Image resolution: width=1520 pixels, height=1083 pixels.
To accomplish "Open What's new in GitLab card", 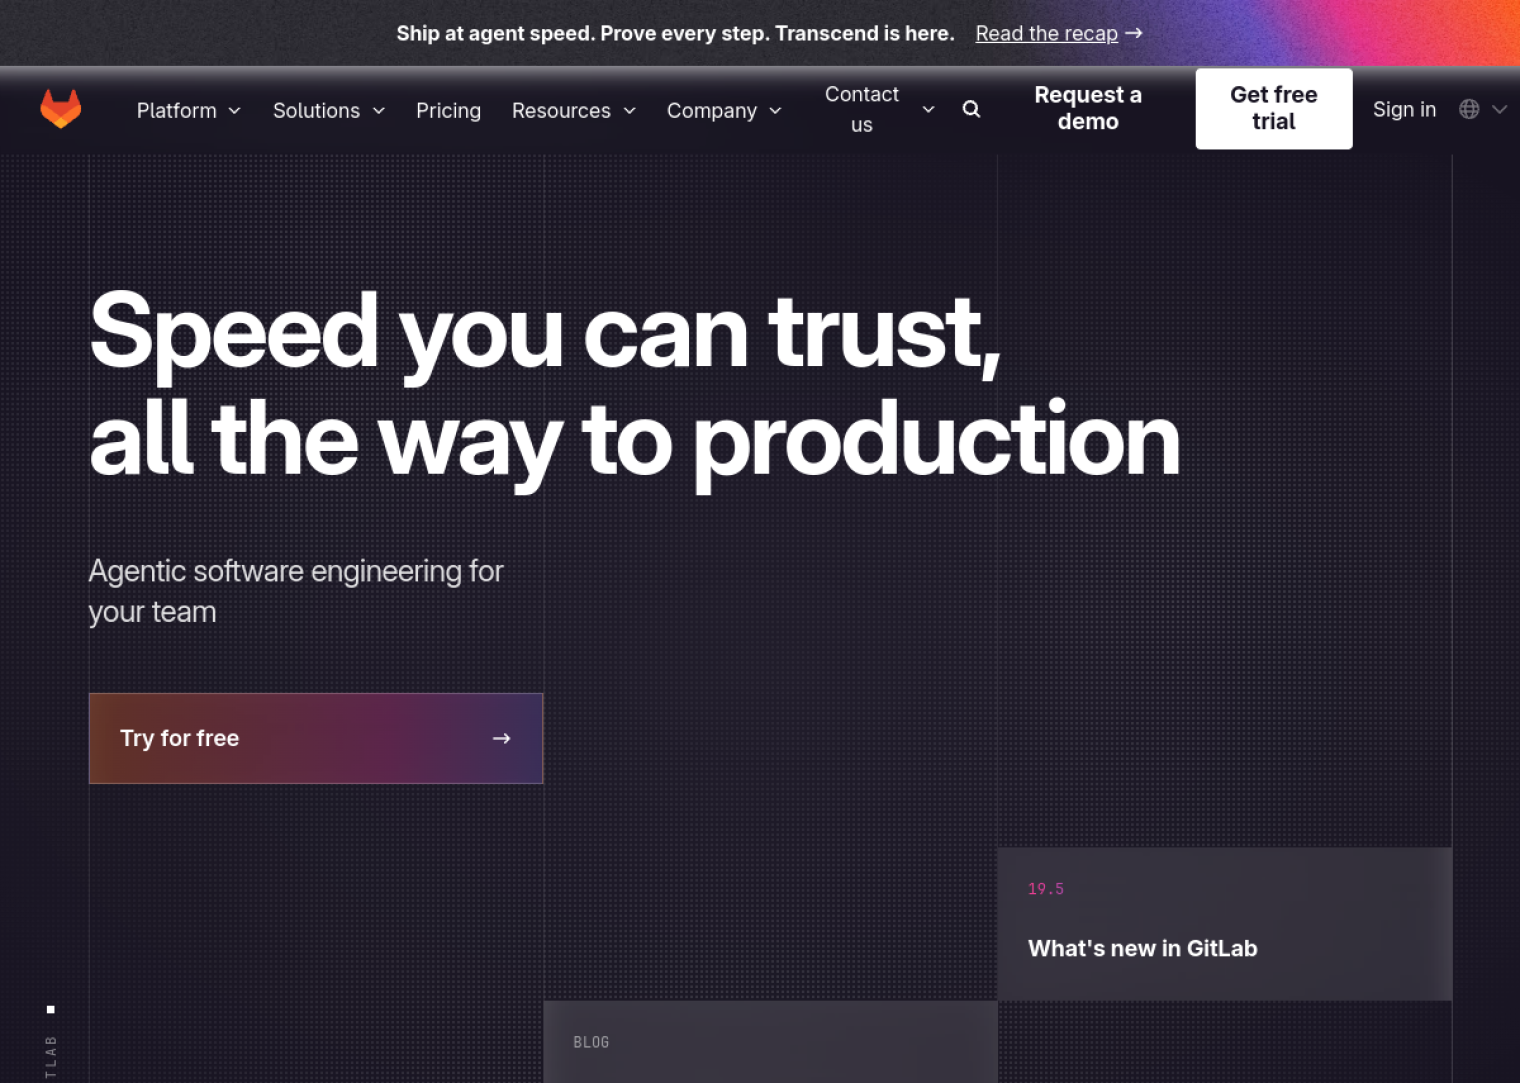I will [1224, 924].
